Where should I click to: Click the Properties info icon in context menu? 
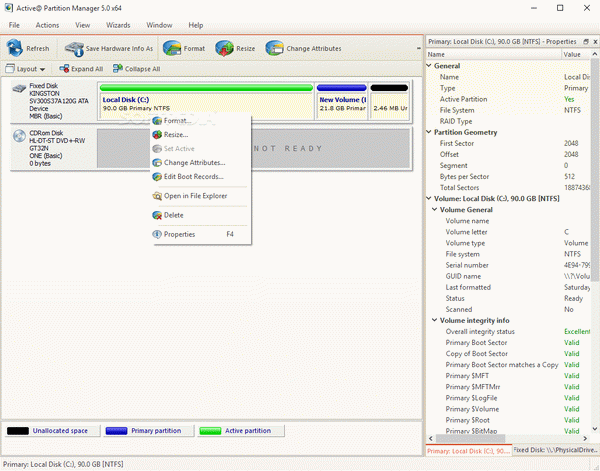tap(157, 234)
